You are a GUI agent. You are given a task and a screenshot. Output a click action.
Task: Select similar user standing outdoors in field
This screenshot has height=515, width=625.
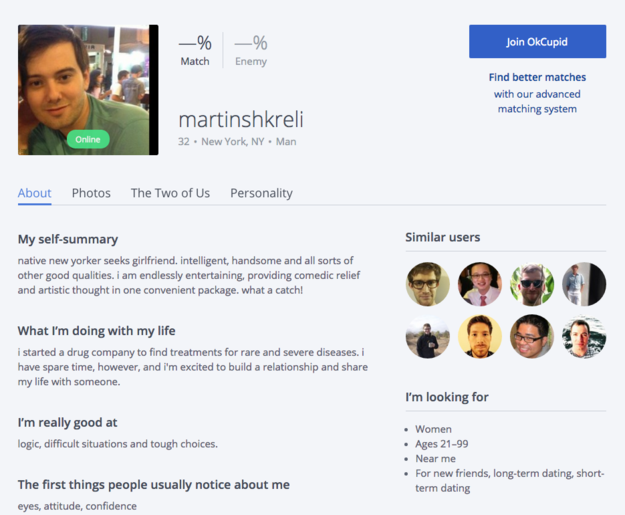428,336
